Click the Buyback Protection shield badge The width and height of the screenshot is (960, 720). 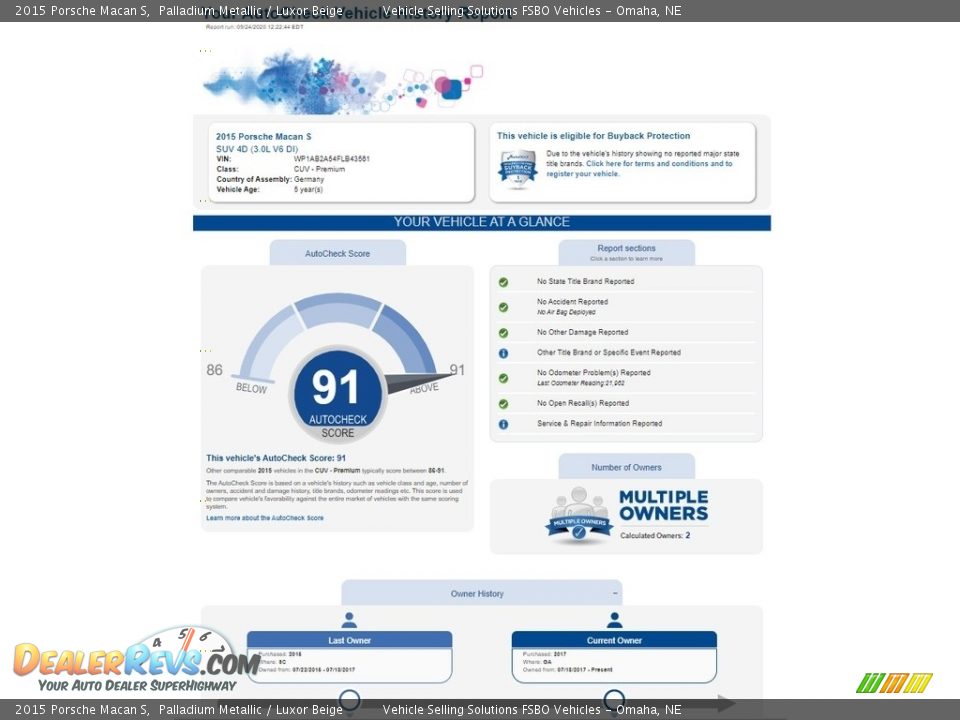tap(517, 169)
